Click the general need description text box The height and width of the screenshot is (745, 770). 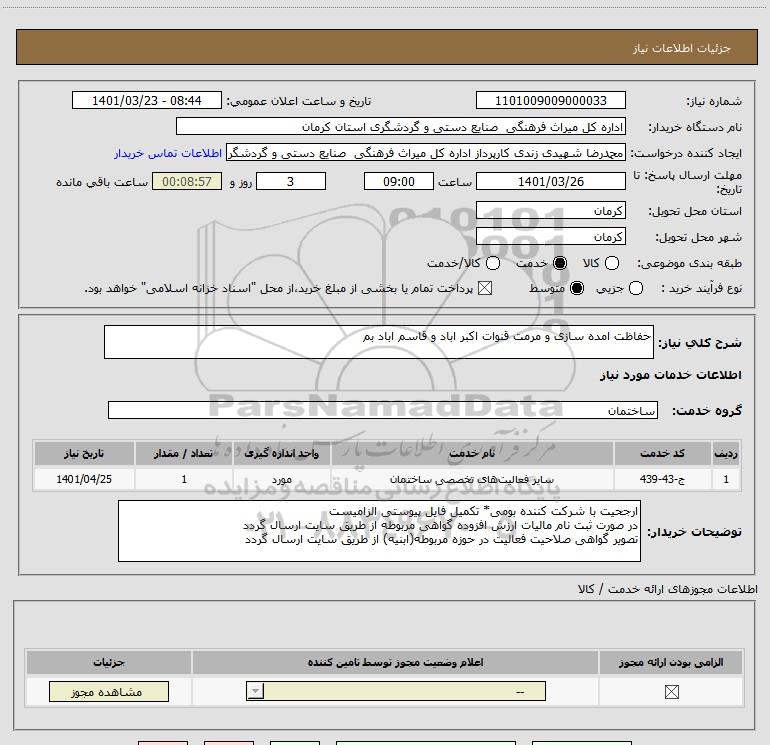click(x=379, y=342)
